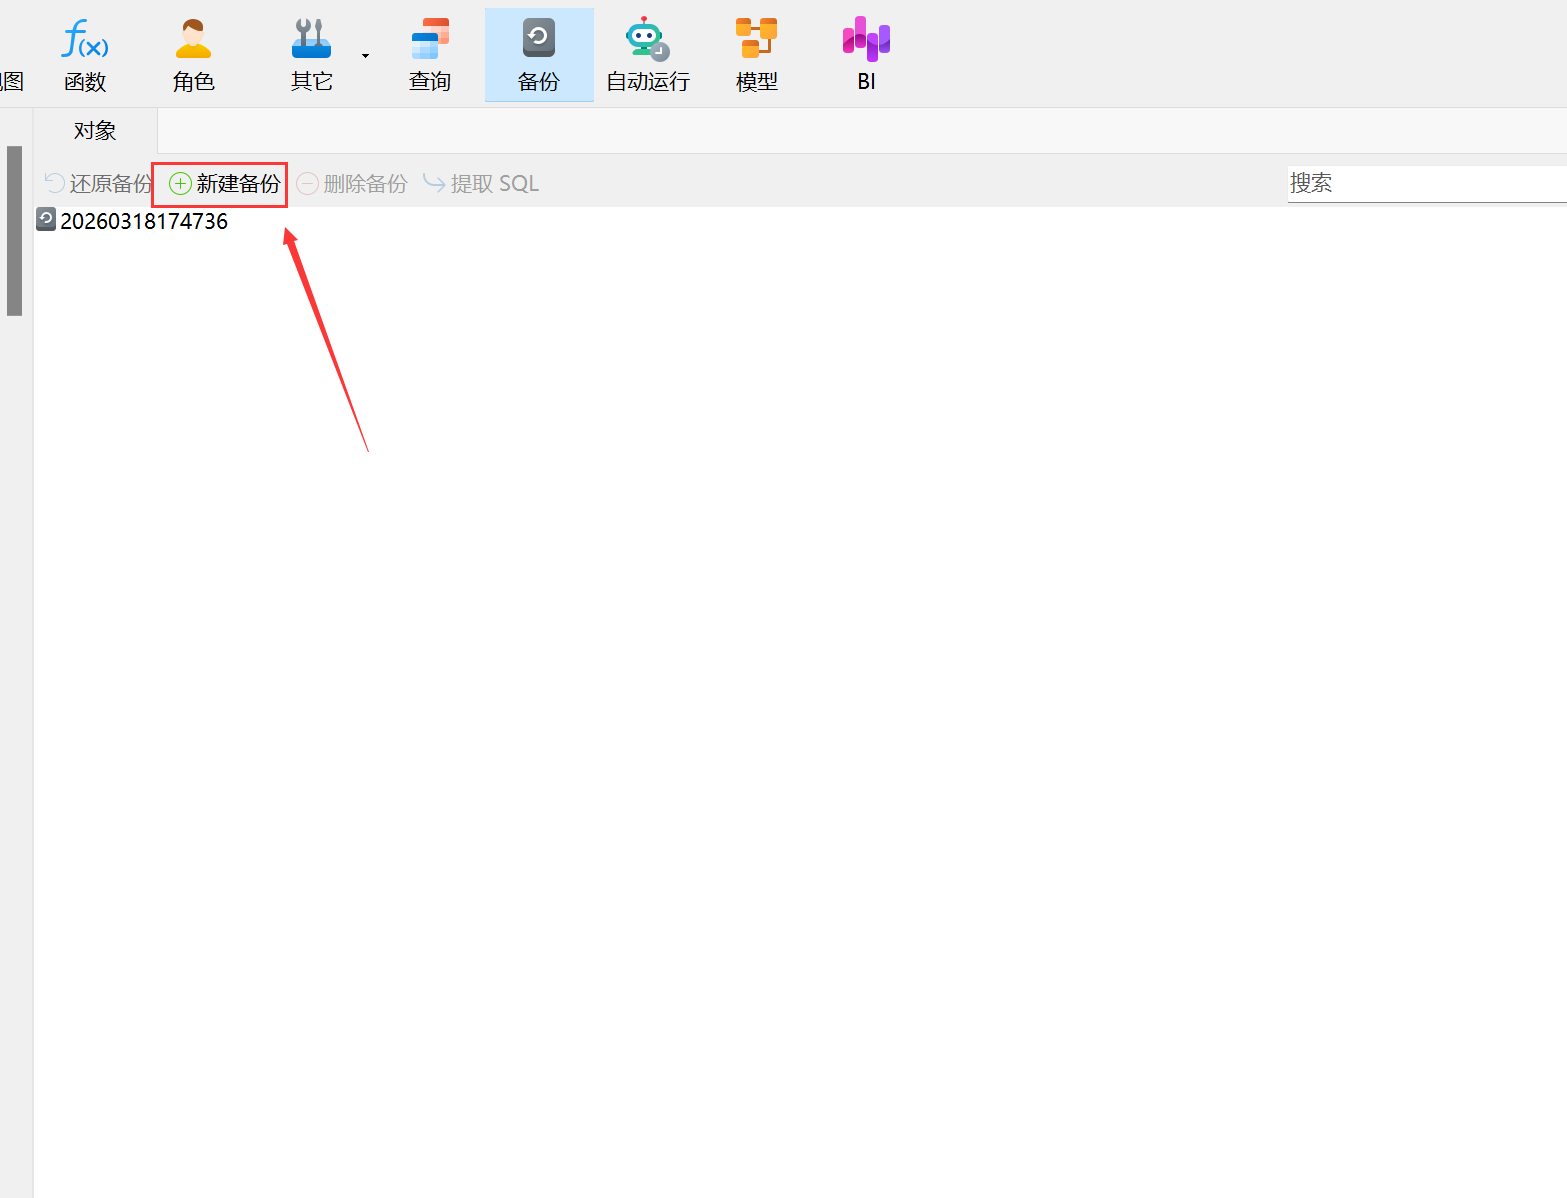The width and height of the screenshot is (1567, 1198).
Task: Click the 提取 SQL button
Action: 481,184
